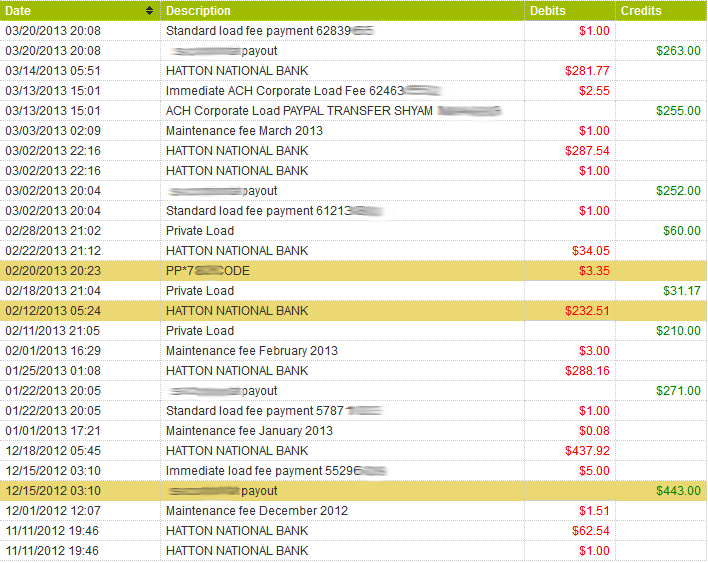Viewport: 708px width, 563px height.
Task: Select Private Load entry dated 02/28/2013
Action: [200, 231]
